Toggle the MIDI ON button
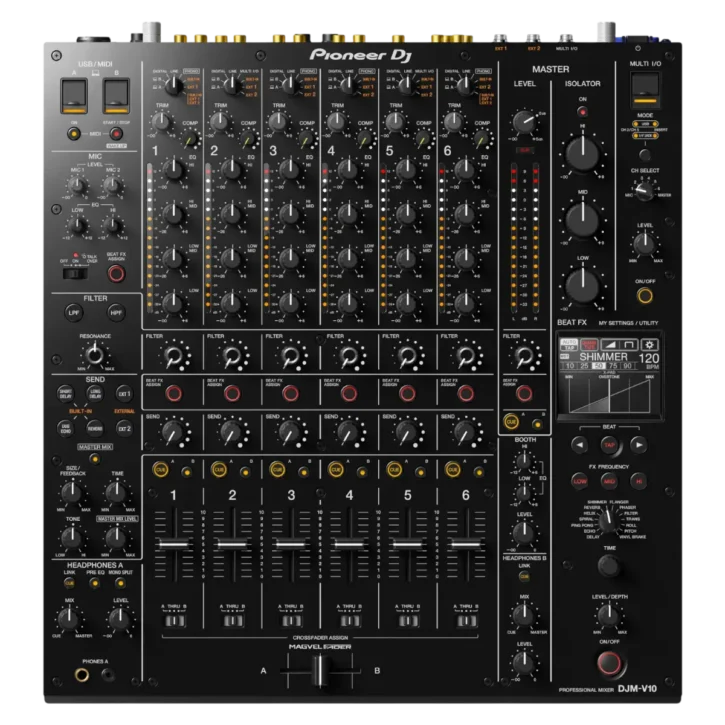725x725 pixels. click(74, 134)
